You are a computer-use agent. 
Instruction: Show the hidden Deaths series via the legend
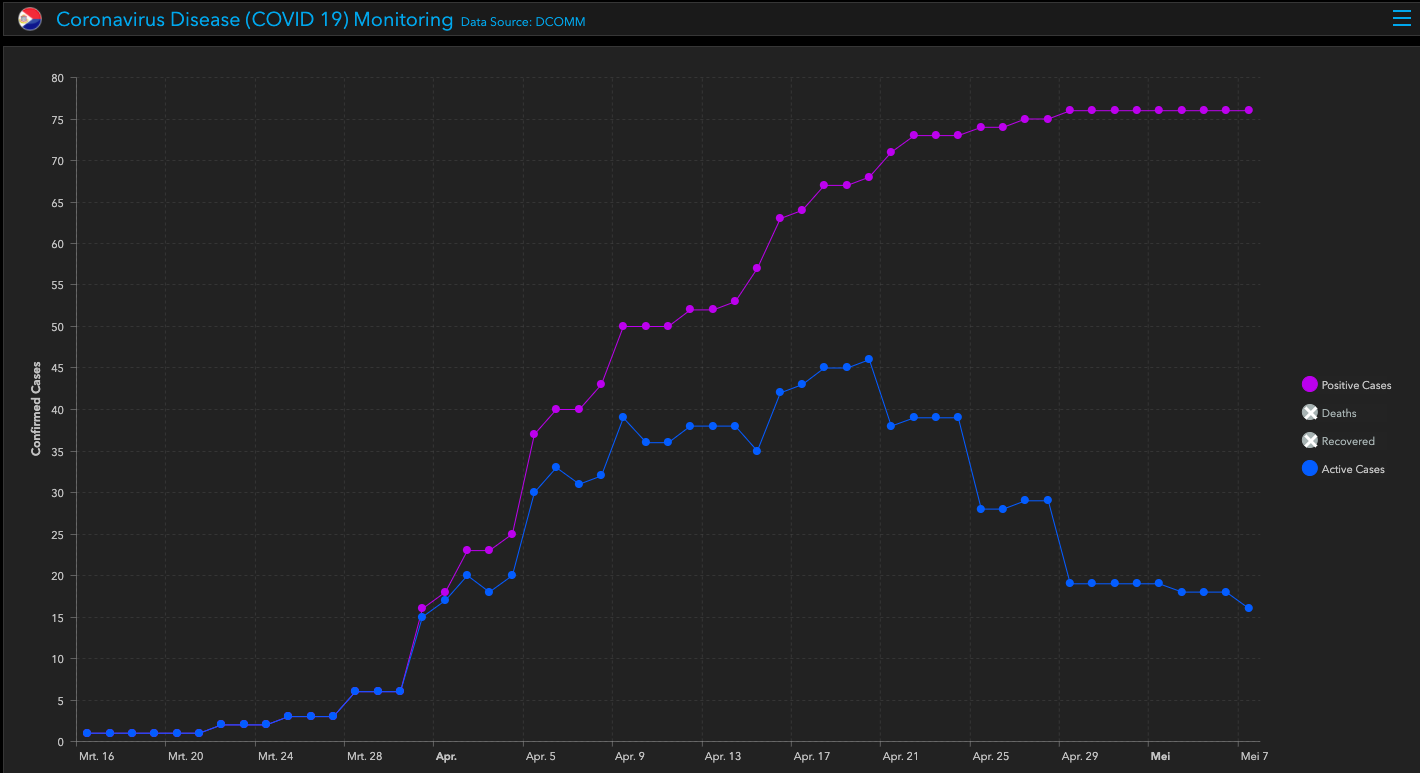pos(1329,413)
